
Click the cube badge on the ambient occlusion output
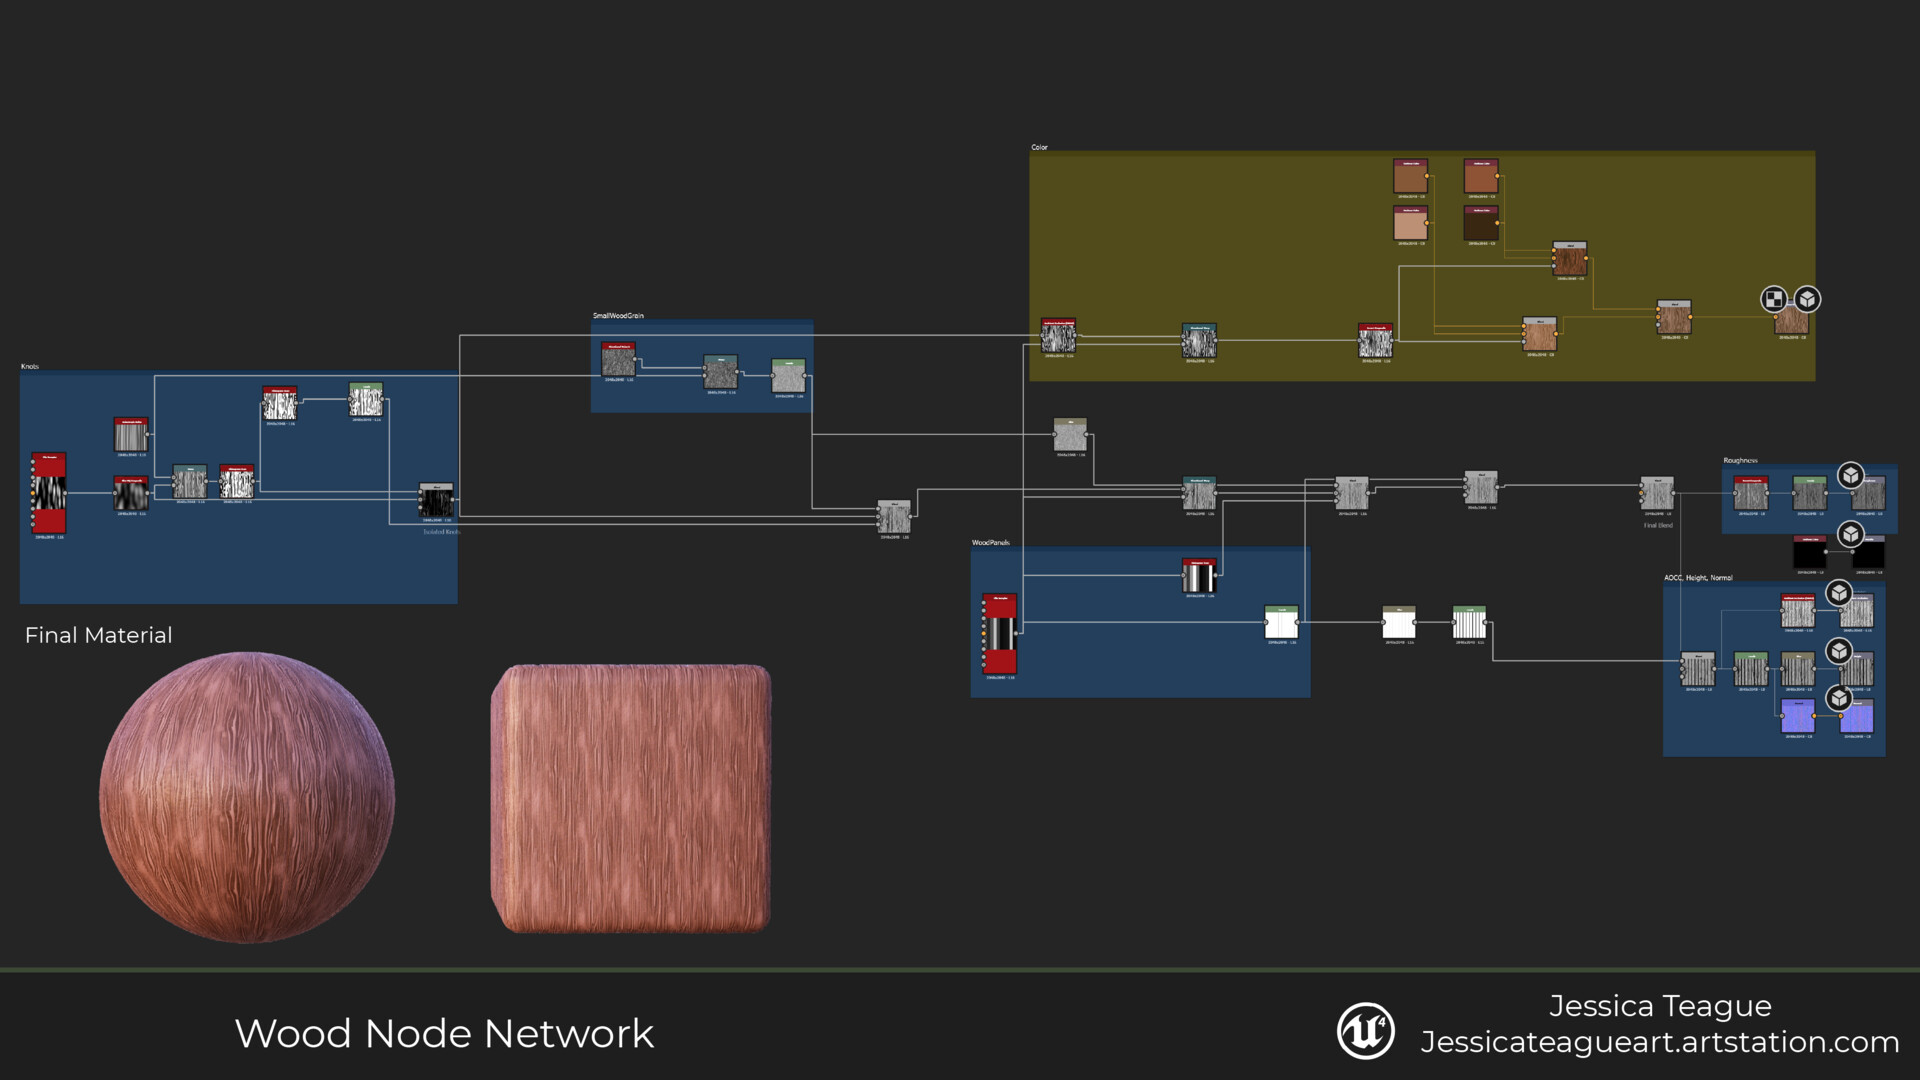point(1838,593)
